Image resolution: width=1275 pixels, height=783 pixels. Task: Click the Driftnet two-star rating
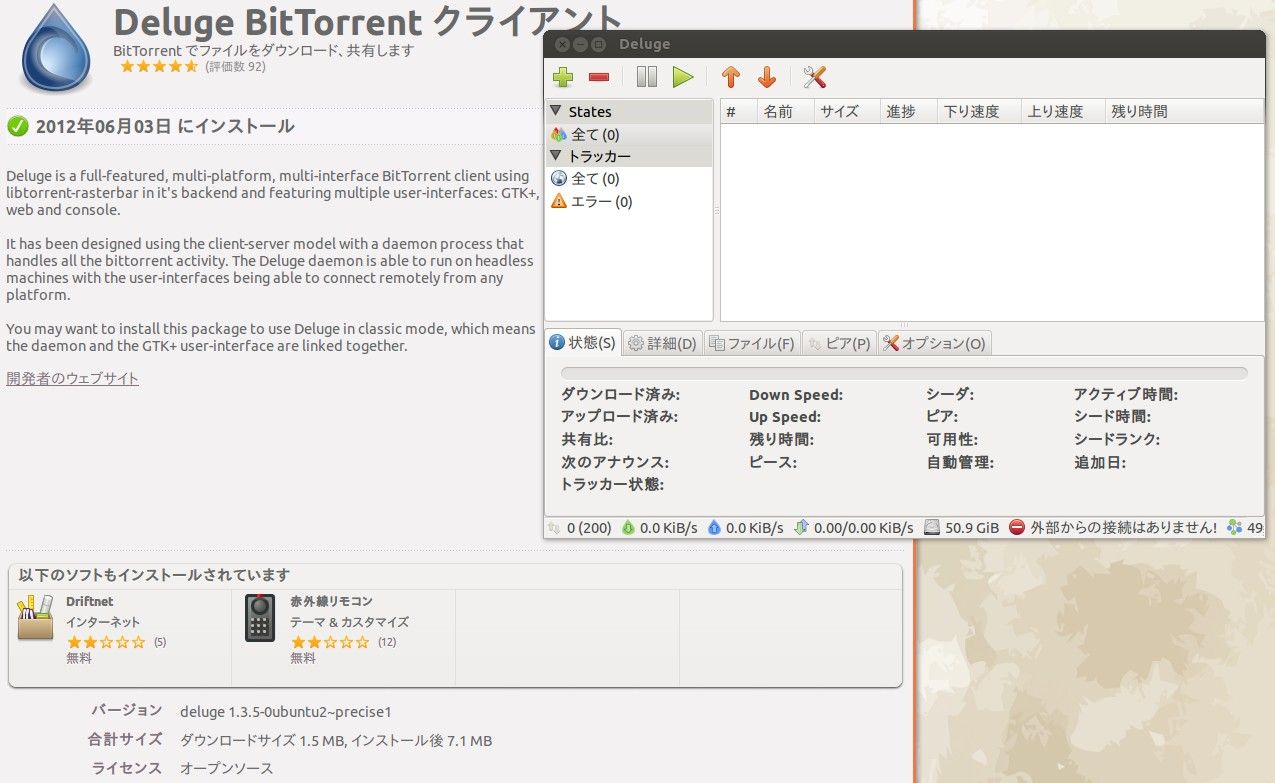106,642
